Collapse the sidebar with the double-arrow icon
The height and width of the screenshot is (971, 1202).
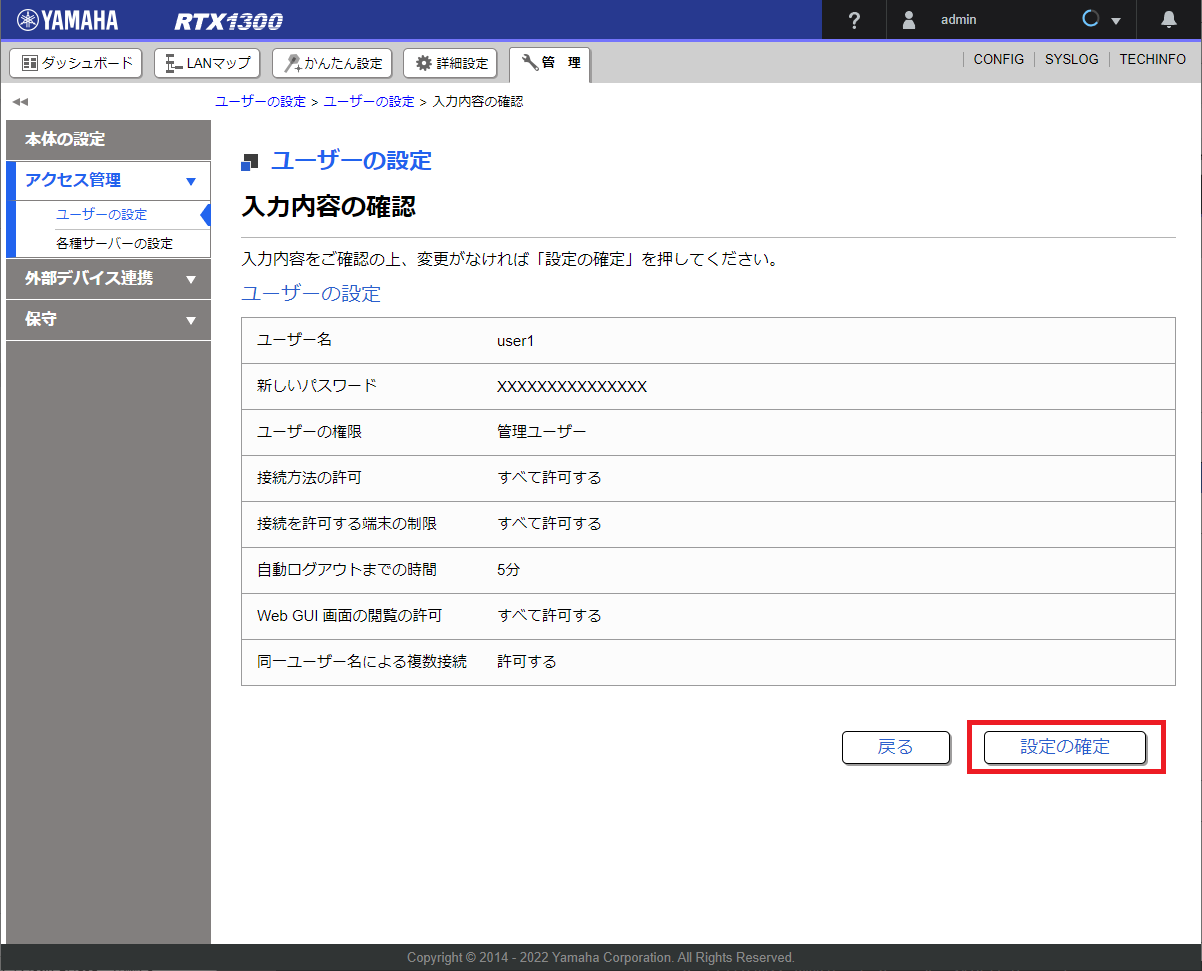(20, 101)
